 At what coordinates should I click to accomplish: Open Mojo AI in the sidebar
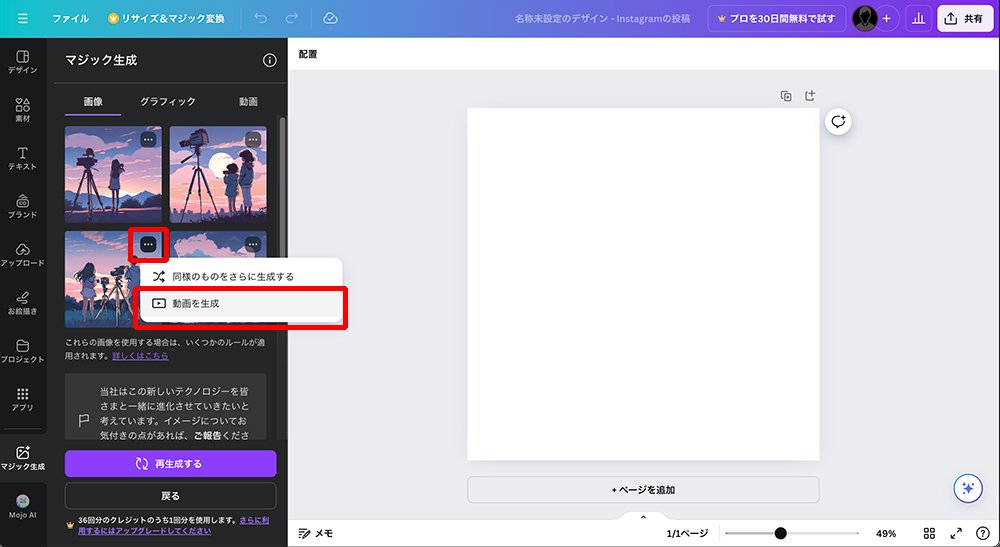(x=23, y=506)
